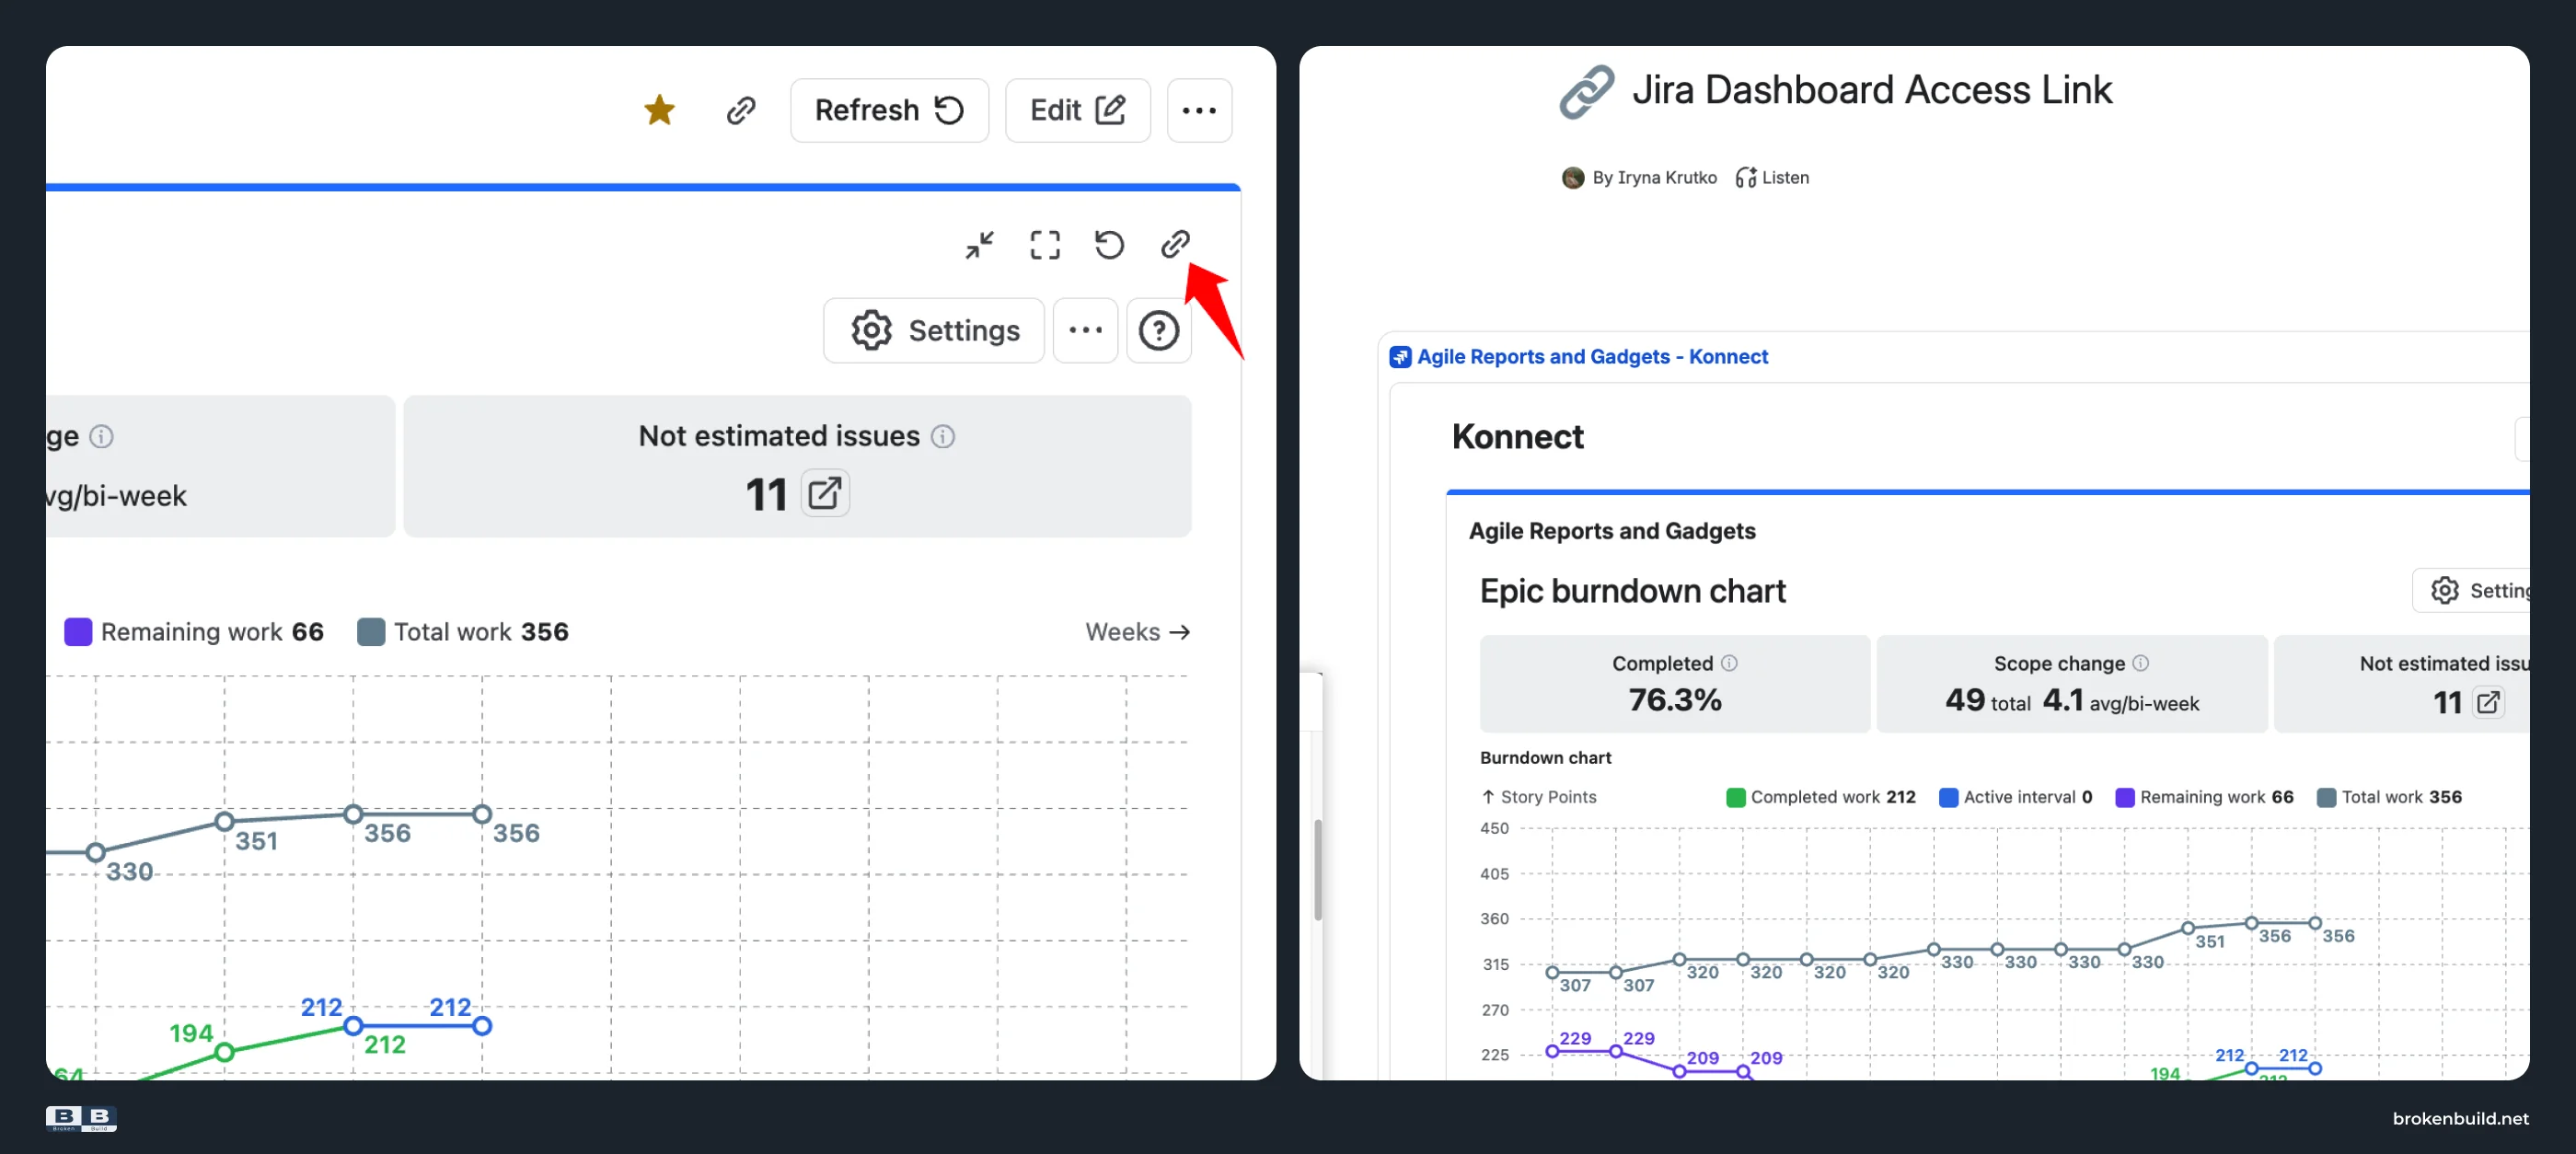Screen dimensions: 2576x1154
Task: Click info icon next to Scope change
Action: [x=2140, y=663]
